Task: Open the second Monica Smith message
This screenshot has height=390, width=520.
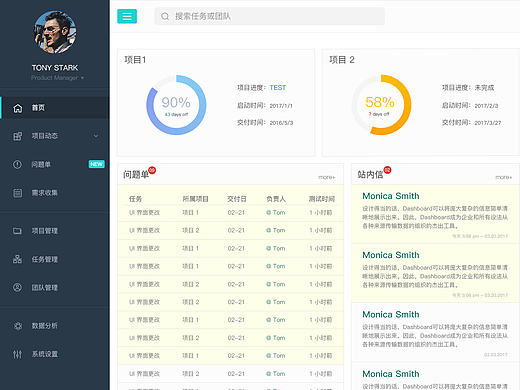Action: pos(435,274)
